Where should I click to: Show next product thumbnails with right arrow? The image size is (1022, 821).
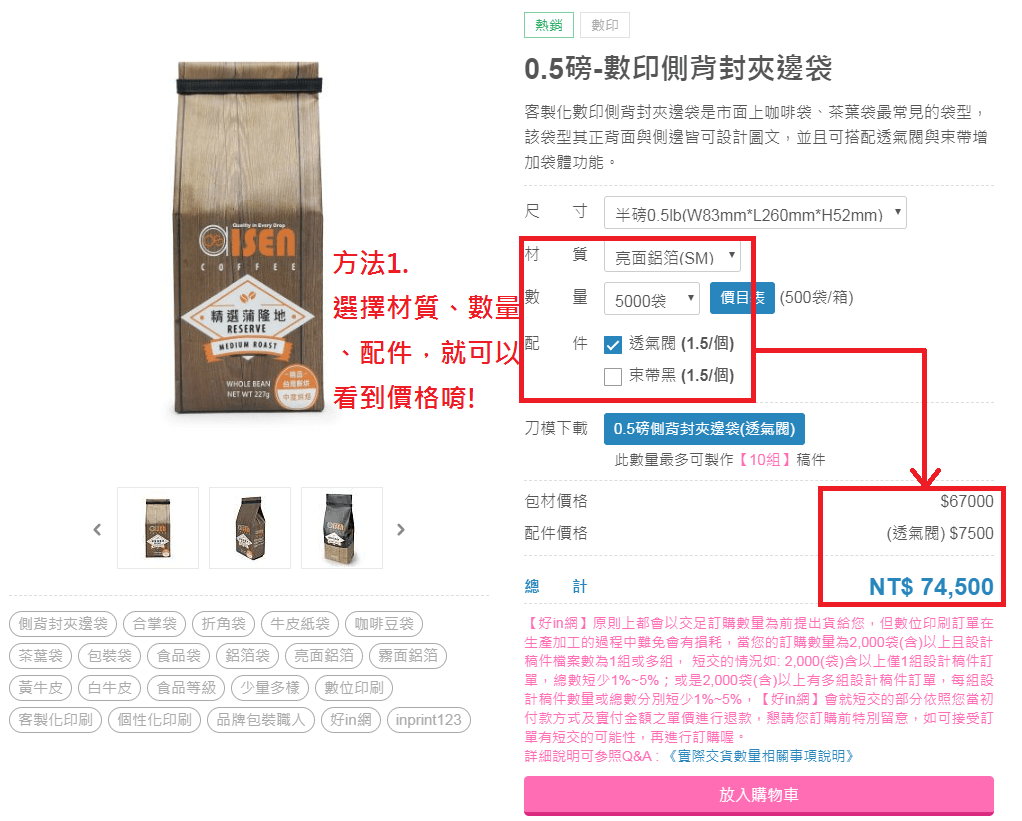point(401,529)
